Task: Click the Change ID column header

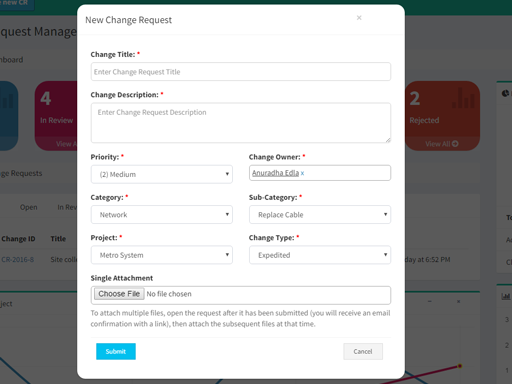Action: 18,239
